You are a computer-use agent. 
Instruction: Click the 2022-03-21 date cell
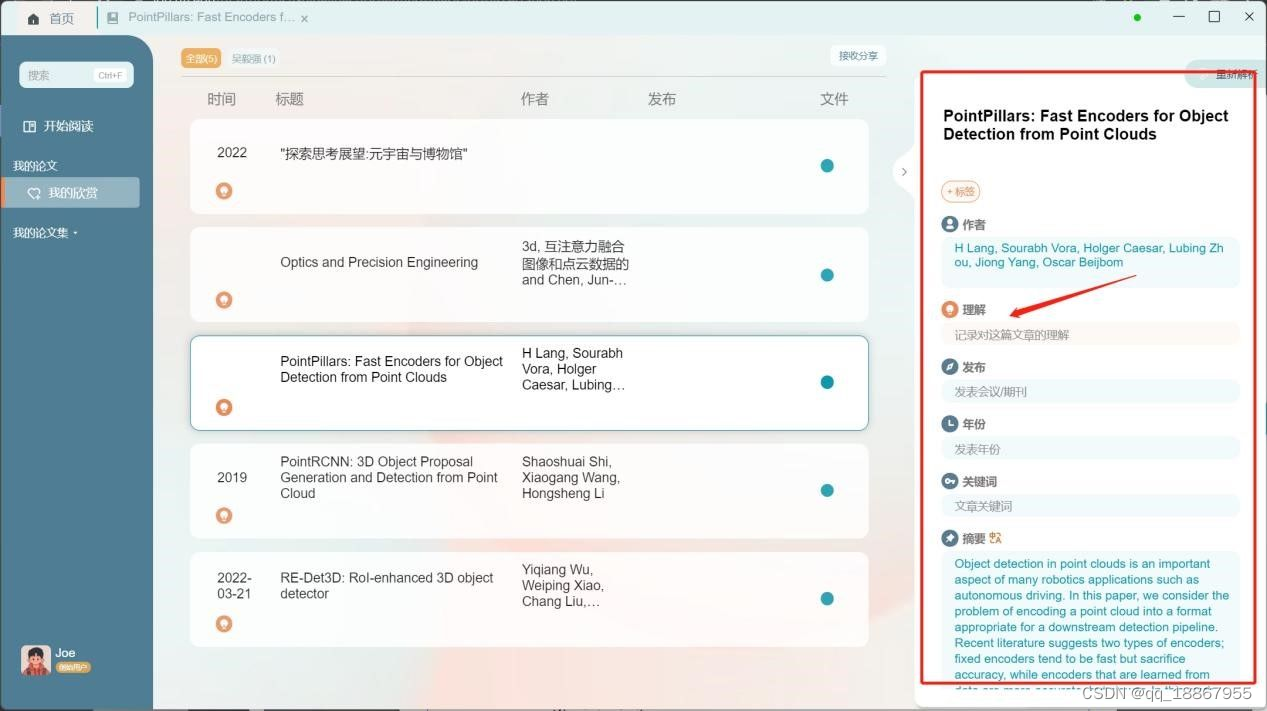tap(234, 585)
